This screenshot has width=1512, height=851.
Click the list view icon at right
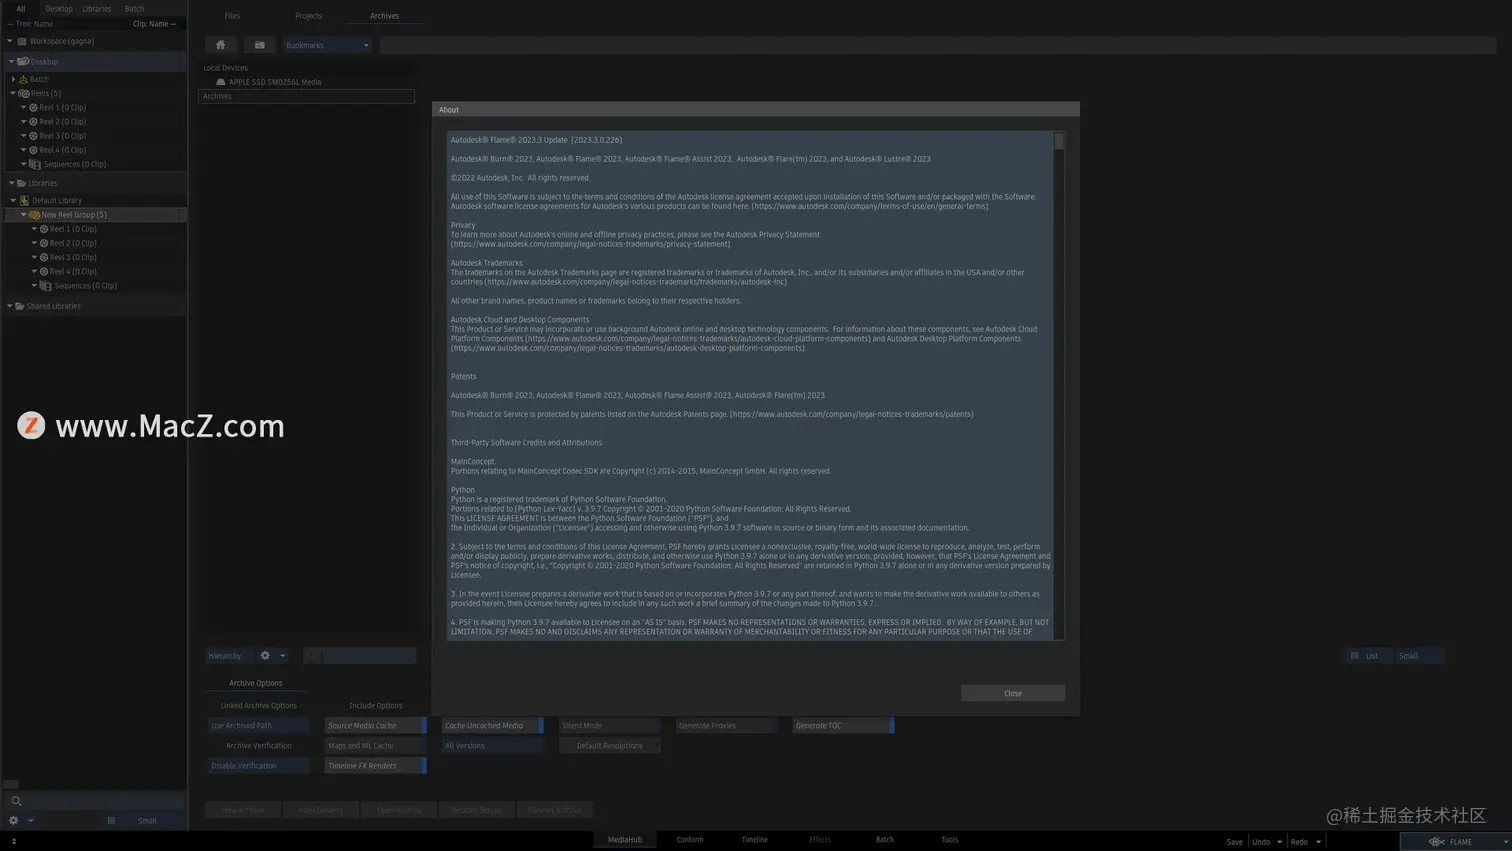[1355, 656]
